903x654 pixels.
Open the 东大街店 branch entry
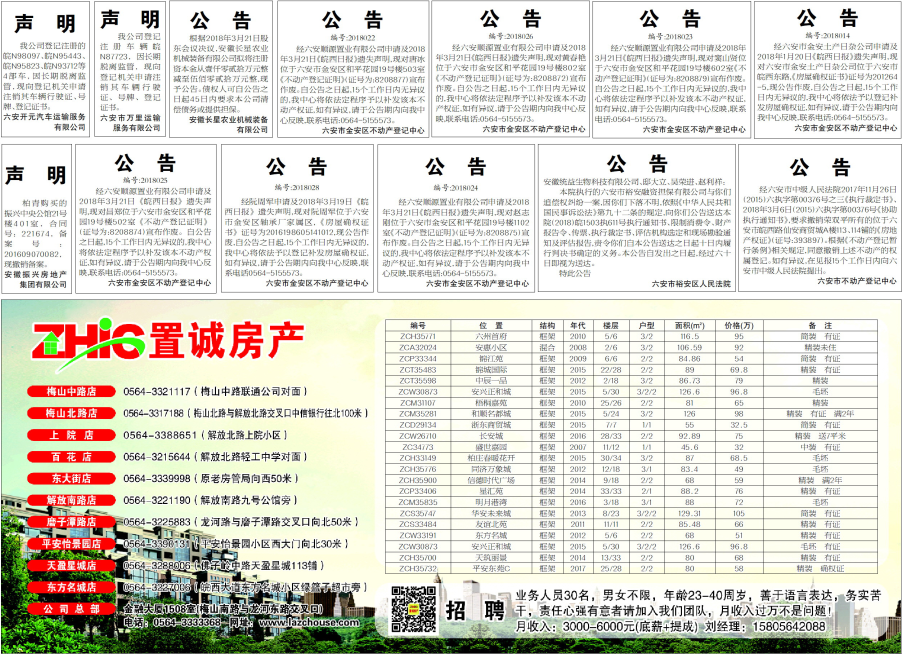[x=69, y=478]
